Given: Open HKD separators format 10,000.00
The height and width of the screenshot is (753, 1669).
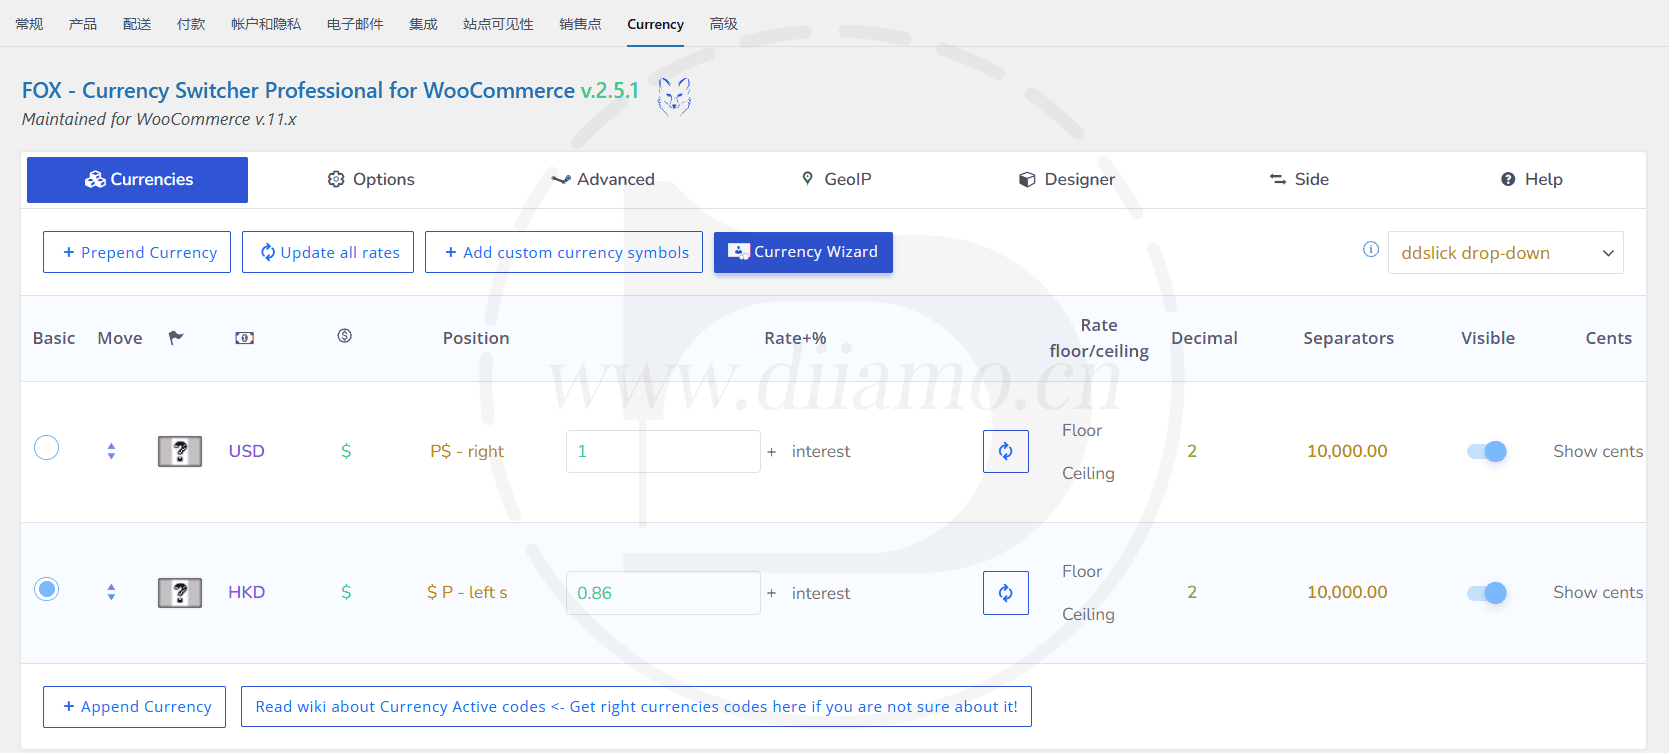Looking at the screenshot, I should (x=1347, y=592).
